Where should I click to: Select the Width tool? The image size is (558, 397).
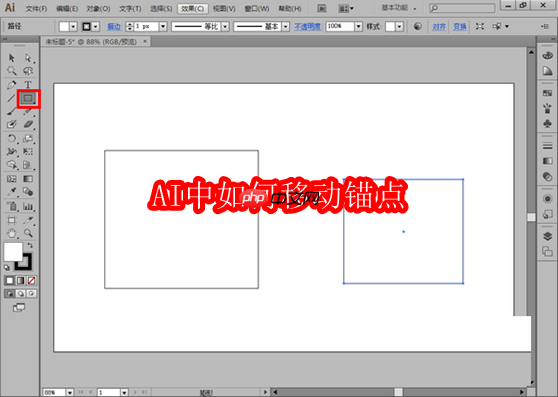[11, 152]
